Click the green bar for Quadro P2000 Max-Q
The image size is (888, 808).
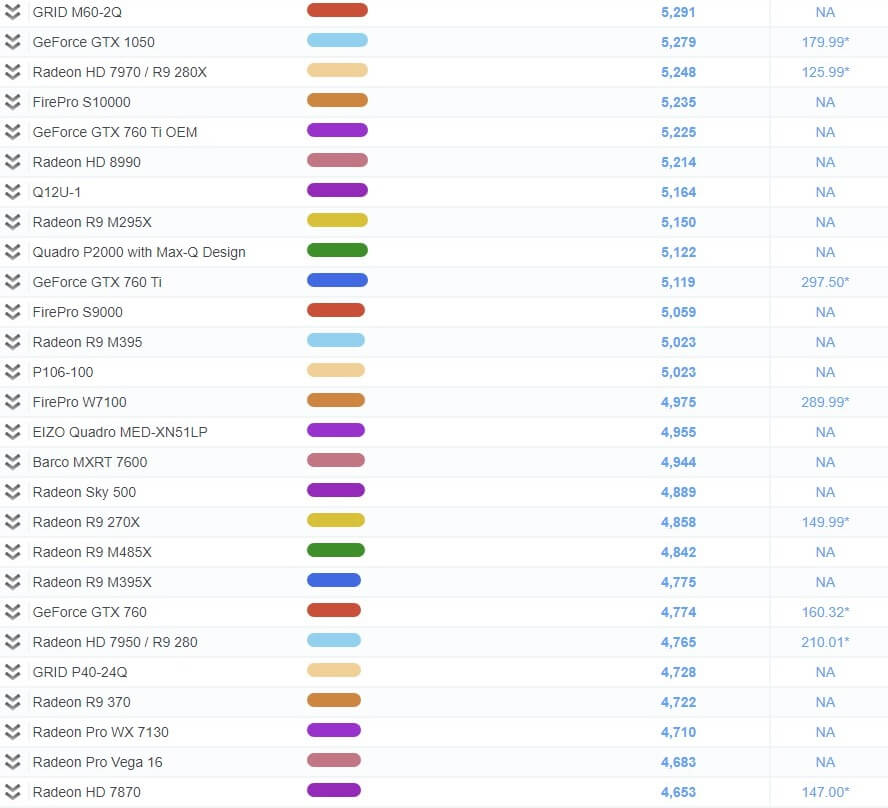pyautogui.click(x=338, y=250)
